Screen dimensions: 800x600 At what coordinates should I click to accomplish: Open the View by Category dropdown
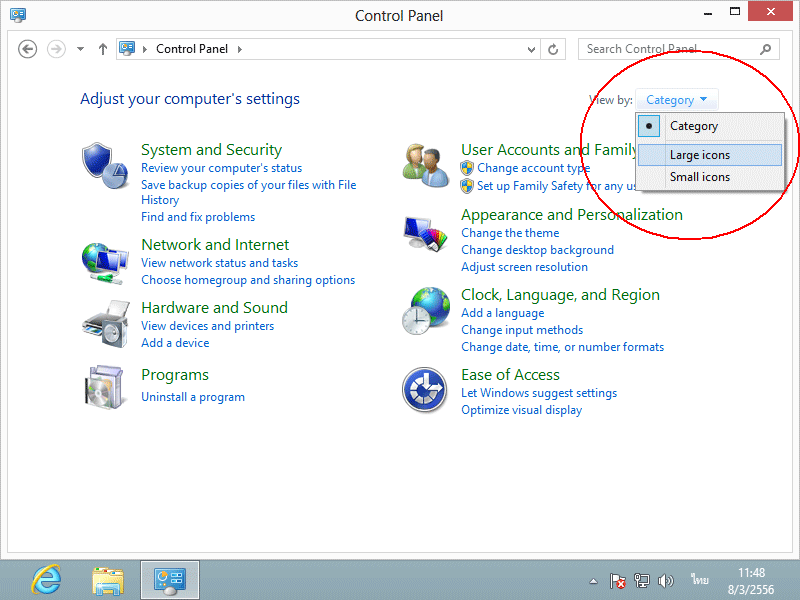click(677, 99)
